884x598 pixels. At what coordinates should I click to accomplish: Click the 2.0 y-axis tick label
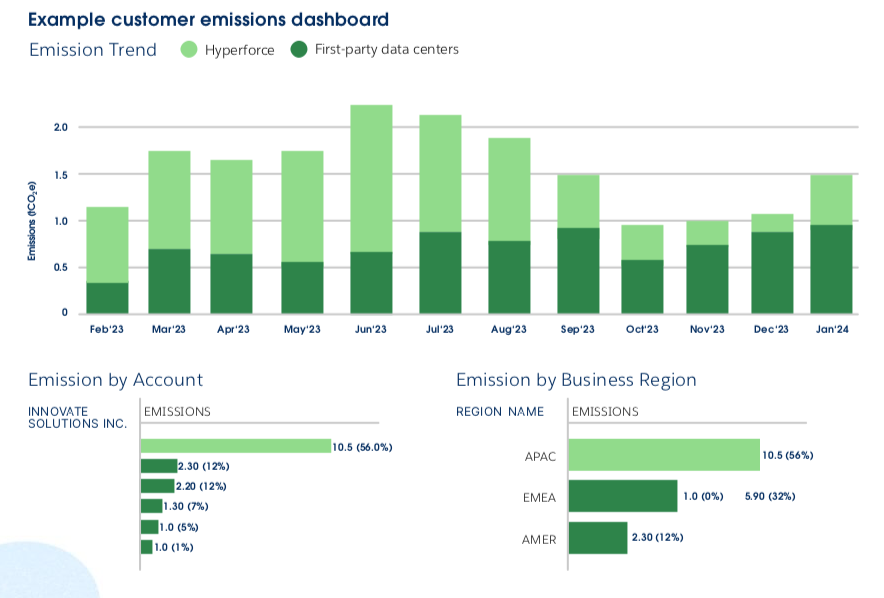61,127
